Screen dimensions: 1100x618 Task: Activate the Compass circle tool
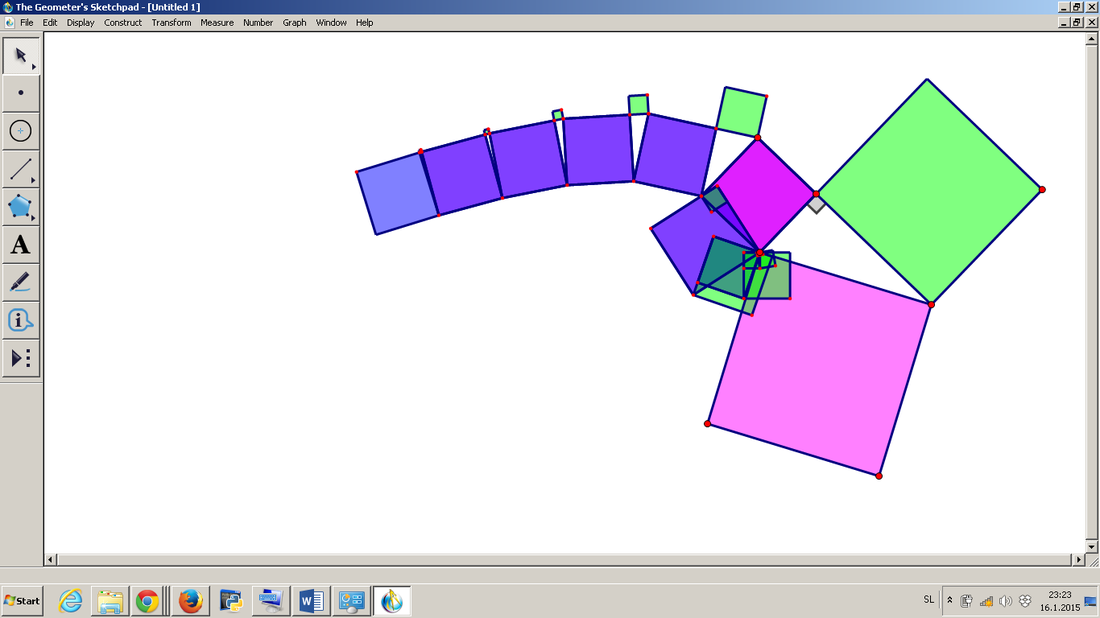[21, 131]
